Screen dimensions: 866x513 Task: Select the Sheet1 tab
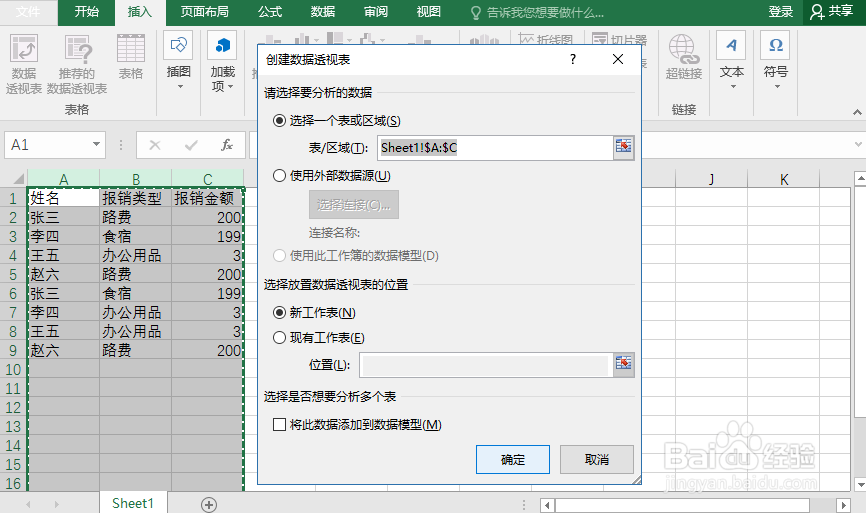point(133,503)
